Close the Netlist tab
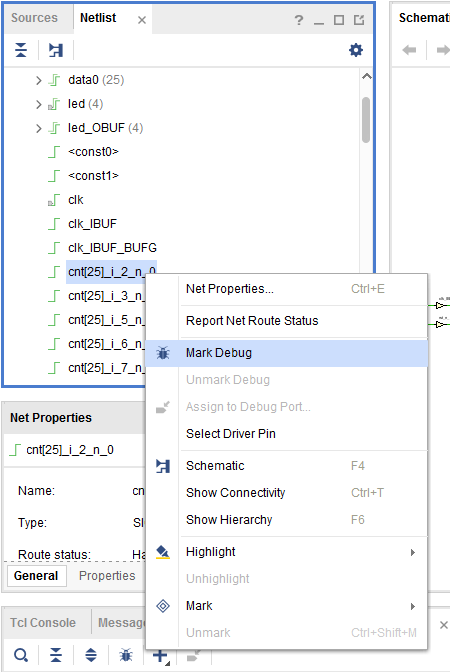 tap(142, 20)
